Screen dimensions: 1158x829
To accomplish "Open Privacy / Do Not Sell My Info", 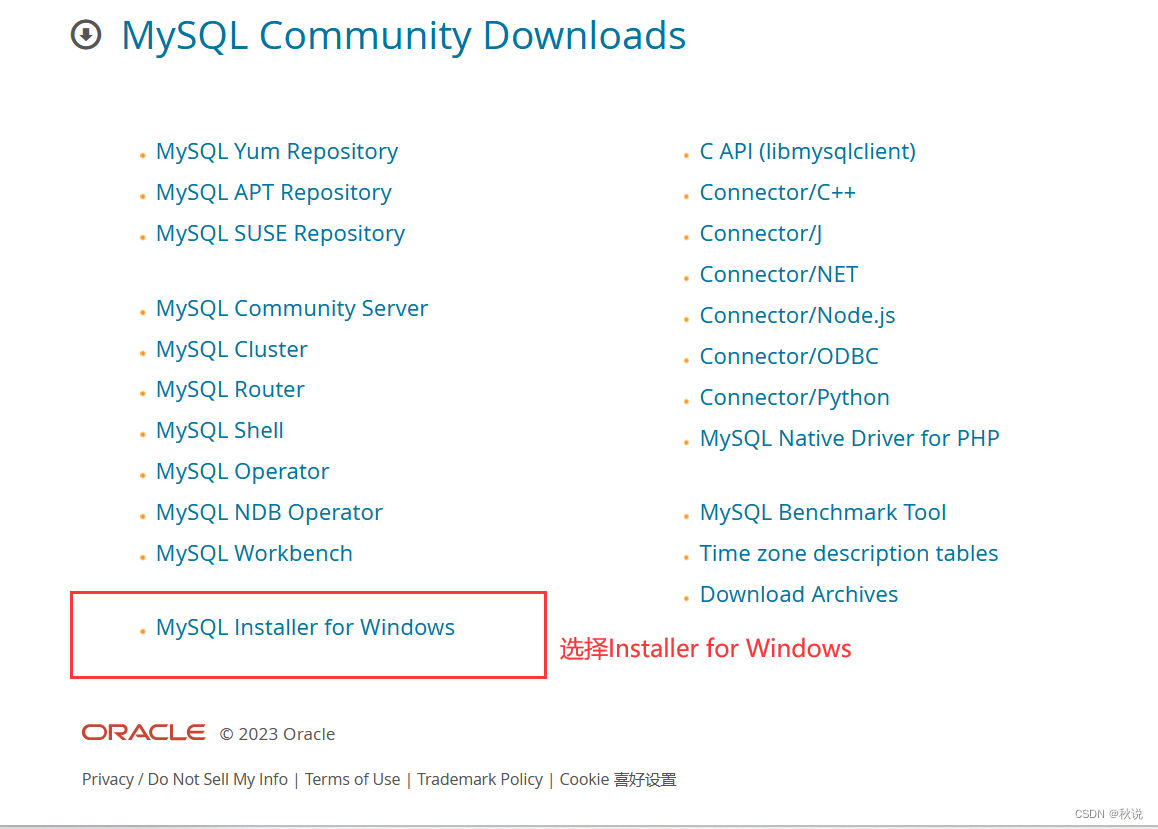I will [185, 780].
